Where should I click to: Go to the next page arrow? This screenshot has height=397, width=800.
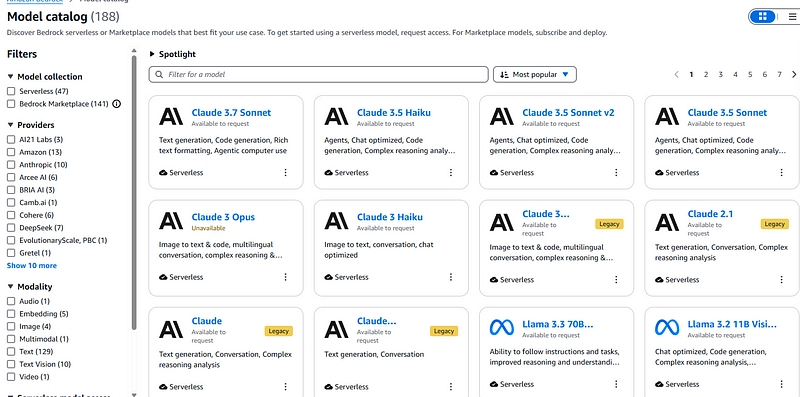click(794, 75)
